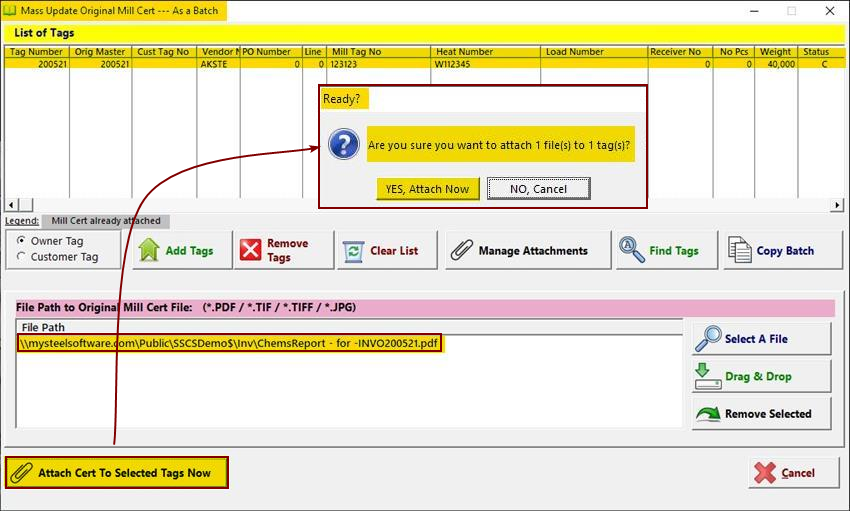This screenshot has width=850, height=511.
Task: Click the Drag & Drop green arrow icon
Action: tap(707, 376)
